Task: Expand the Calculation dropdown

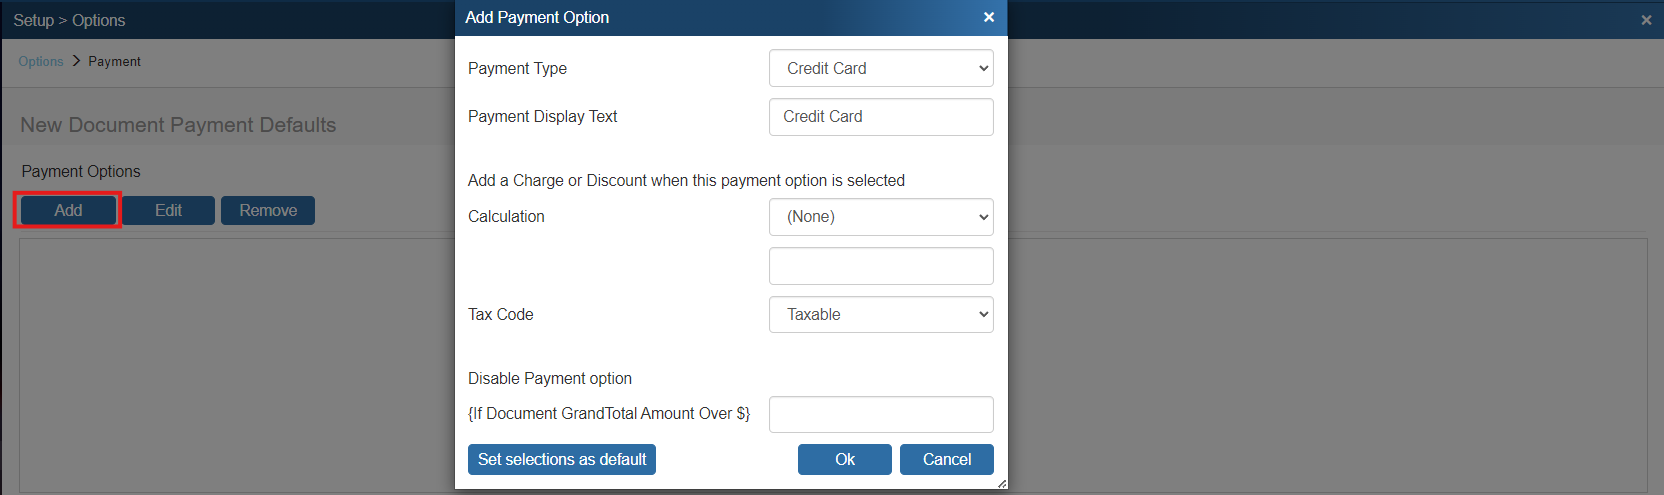Action: click(880, 217)
